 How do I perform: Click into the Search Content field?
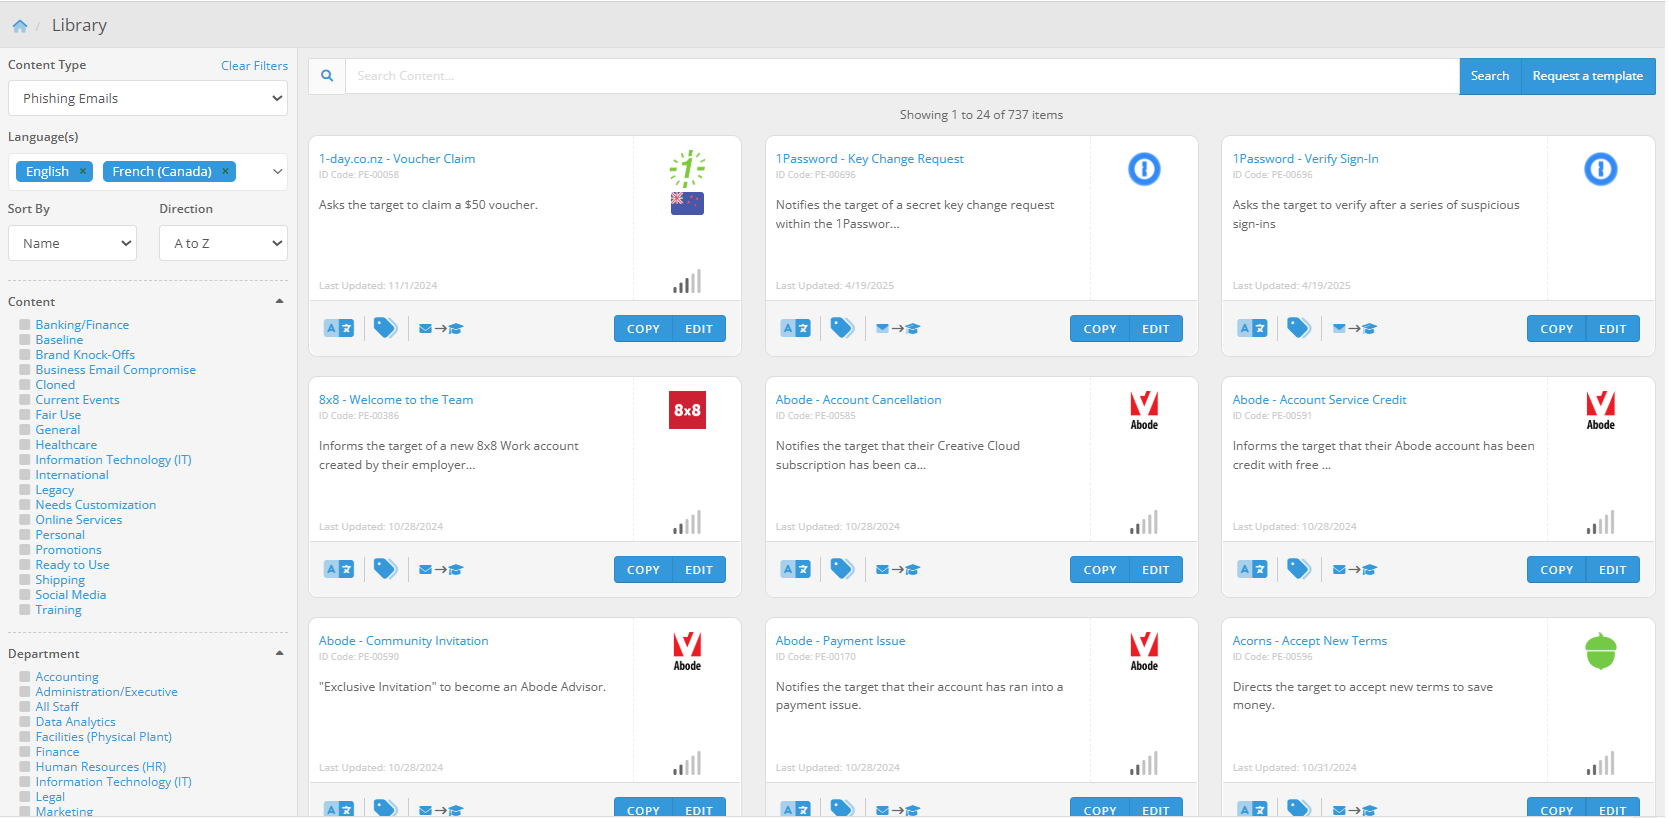[900, 76]
